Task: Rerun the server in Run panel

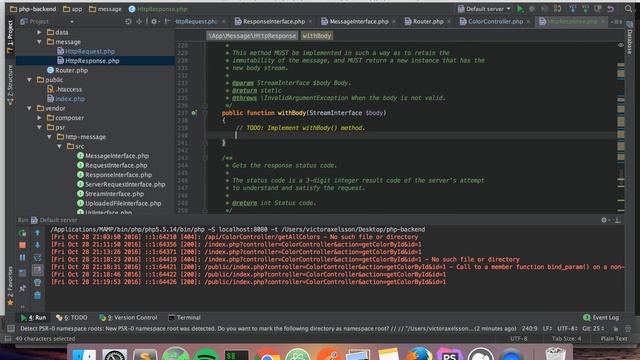Action: pos(22,233)
